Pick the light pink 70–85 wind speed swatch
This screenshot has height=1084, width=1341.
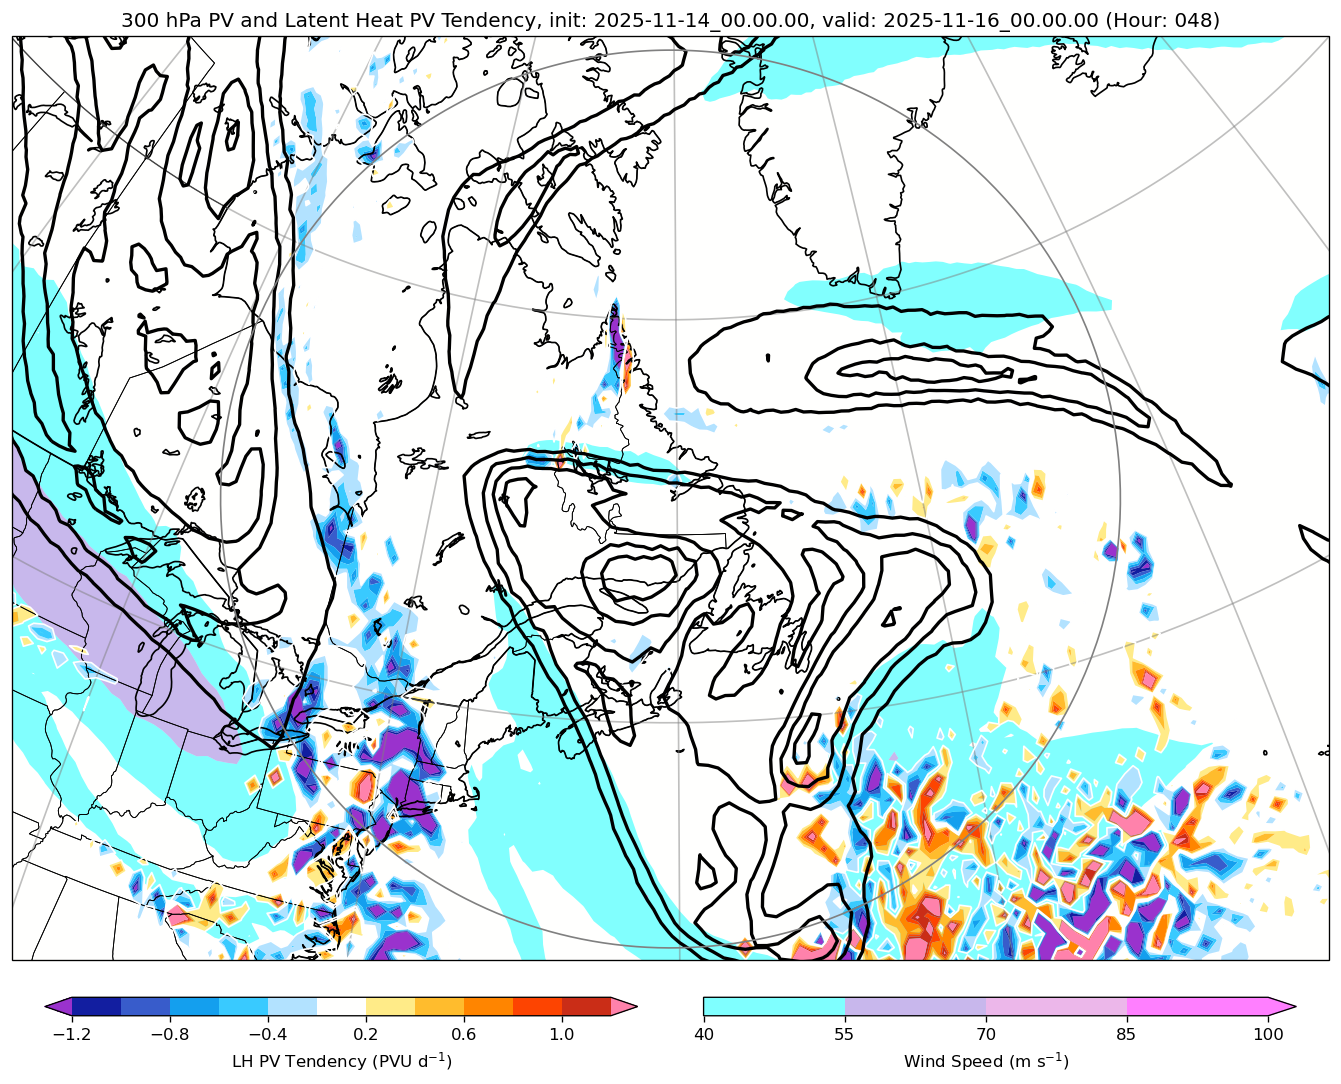[1056, 1006]
